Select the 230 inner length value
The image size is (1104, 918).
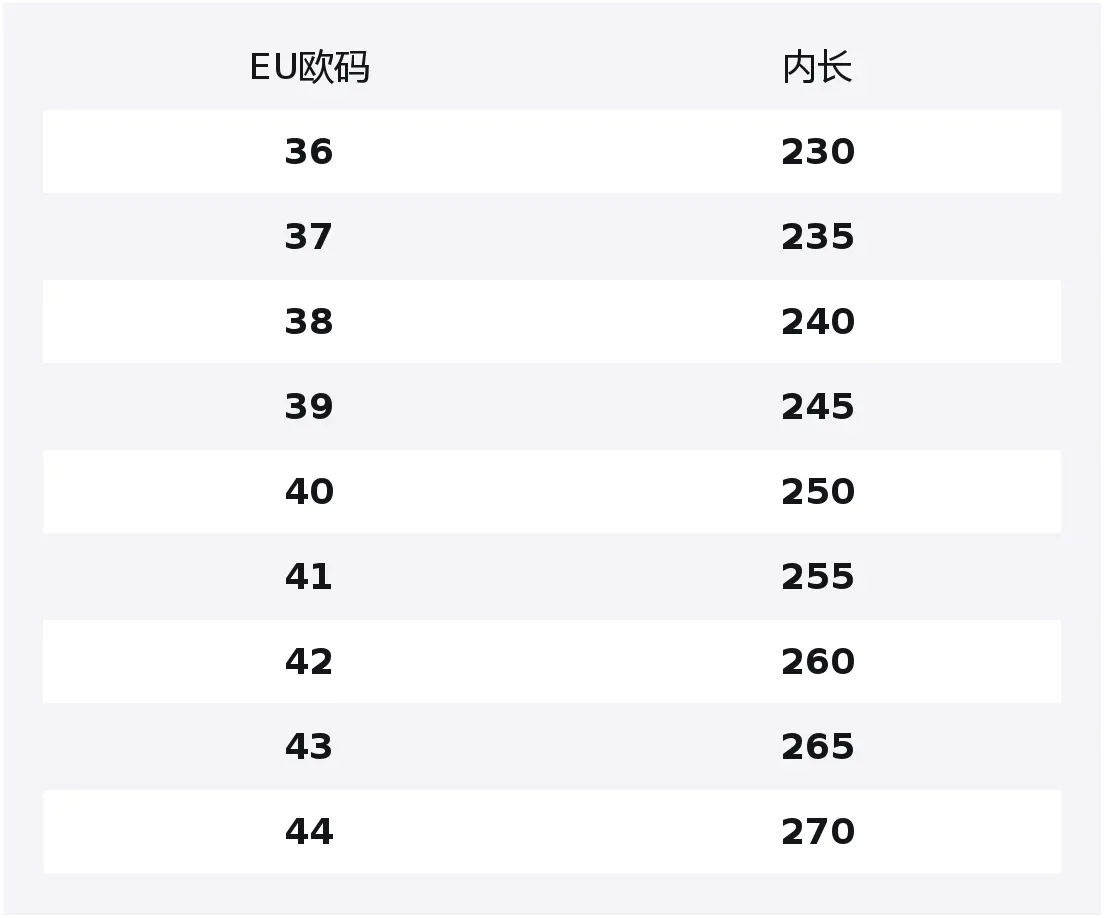[x=817, y=152]
